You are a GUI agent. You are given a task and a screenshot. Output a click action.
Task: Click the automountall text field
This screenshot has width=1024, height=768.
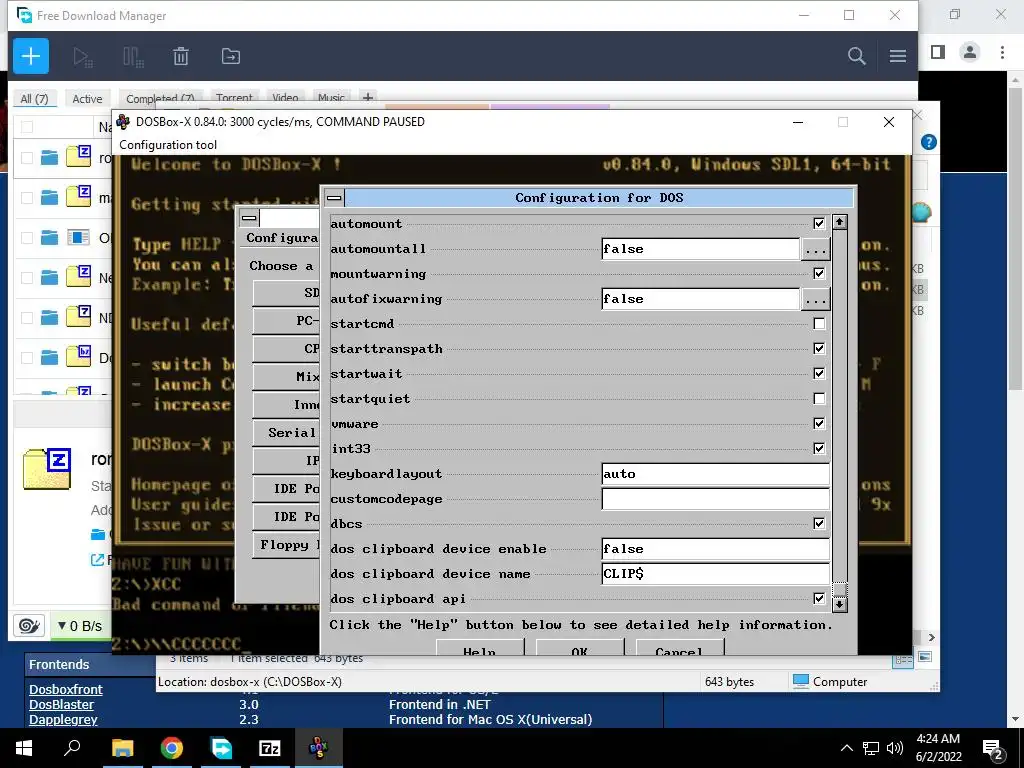pyautogui.click(x=700, y=249)
